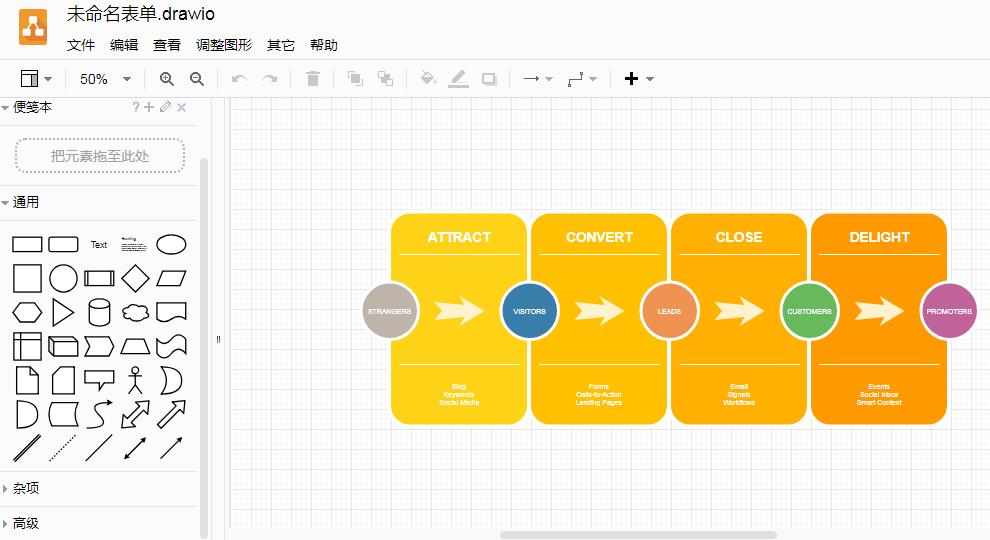Viewport: 990px width, 540px height.
Task: Click the CLOSE heading text
Action: 739,237
